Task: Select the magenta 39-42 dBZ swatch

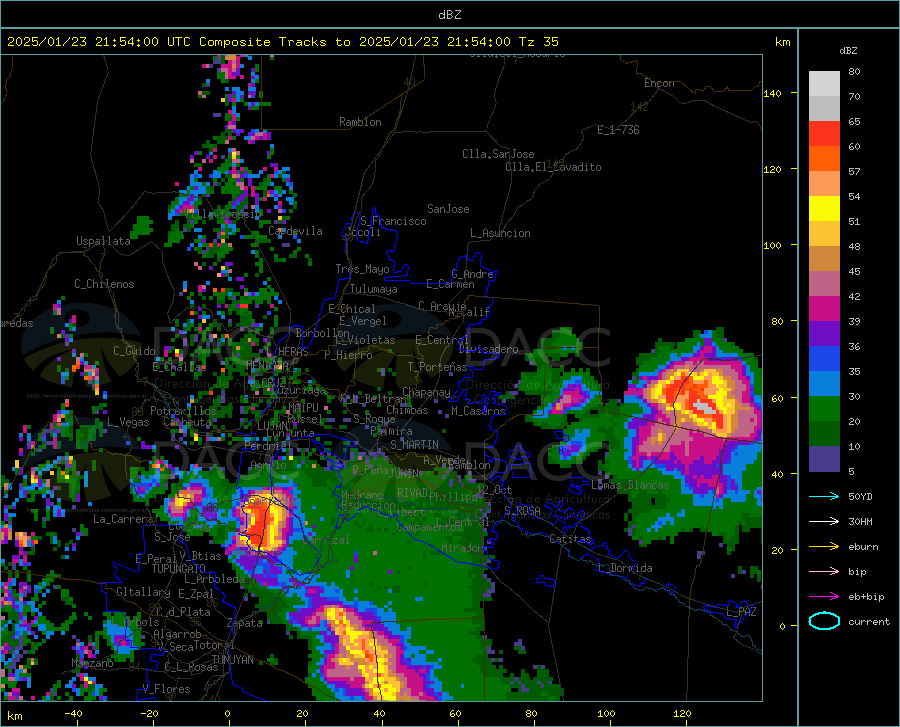Action: click(824, 309)
